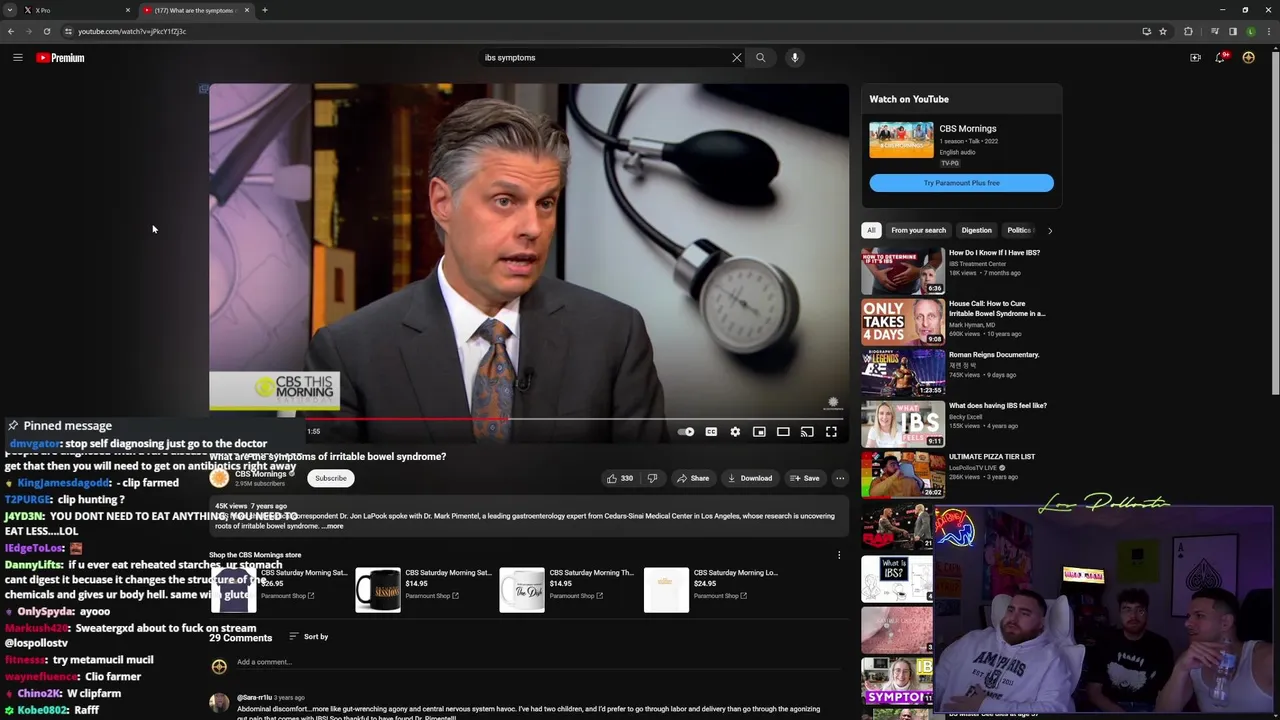Open browser extensions puzzle icon
Image resolution: width=1280 pixels, height=720 pixels.
click(x=1188, y=31)
